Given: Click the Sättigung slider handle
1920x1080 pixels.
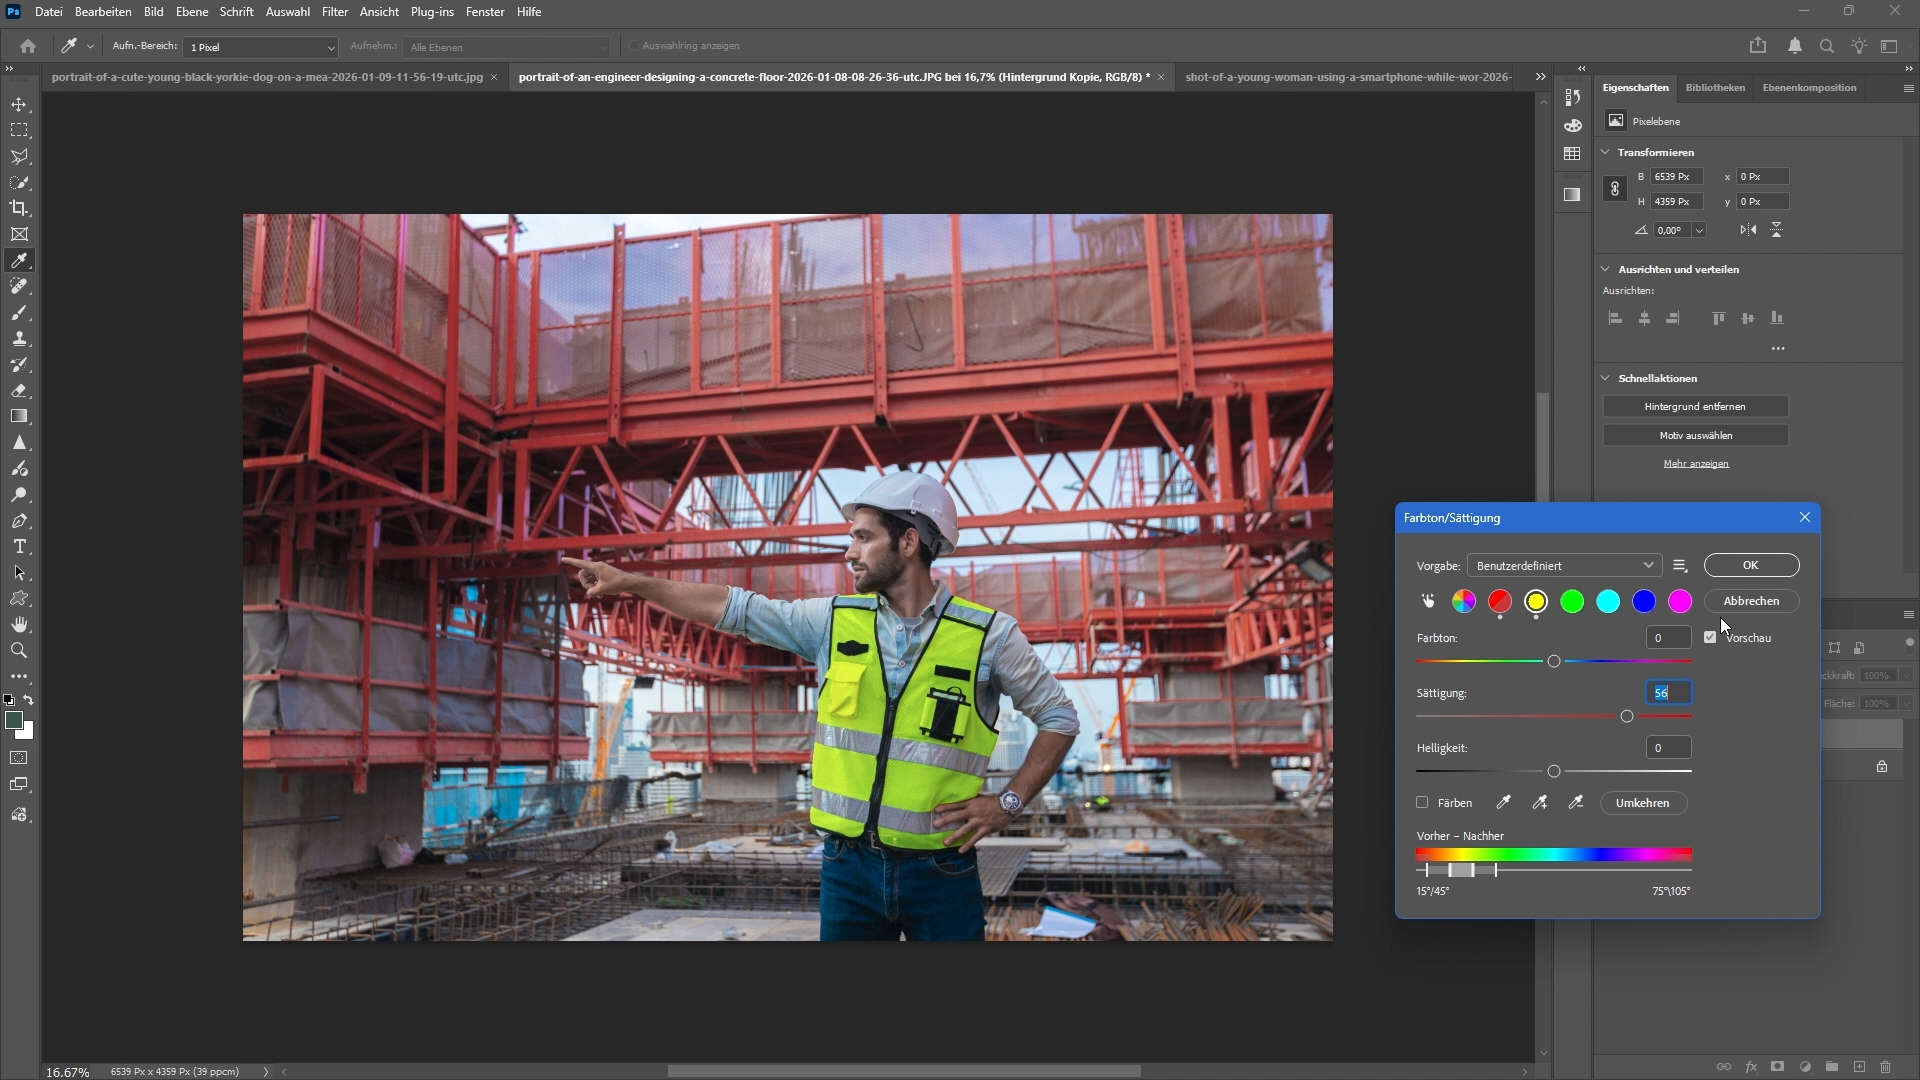Looking at the screenshot, I should [x=1627, y=716].
